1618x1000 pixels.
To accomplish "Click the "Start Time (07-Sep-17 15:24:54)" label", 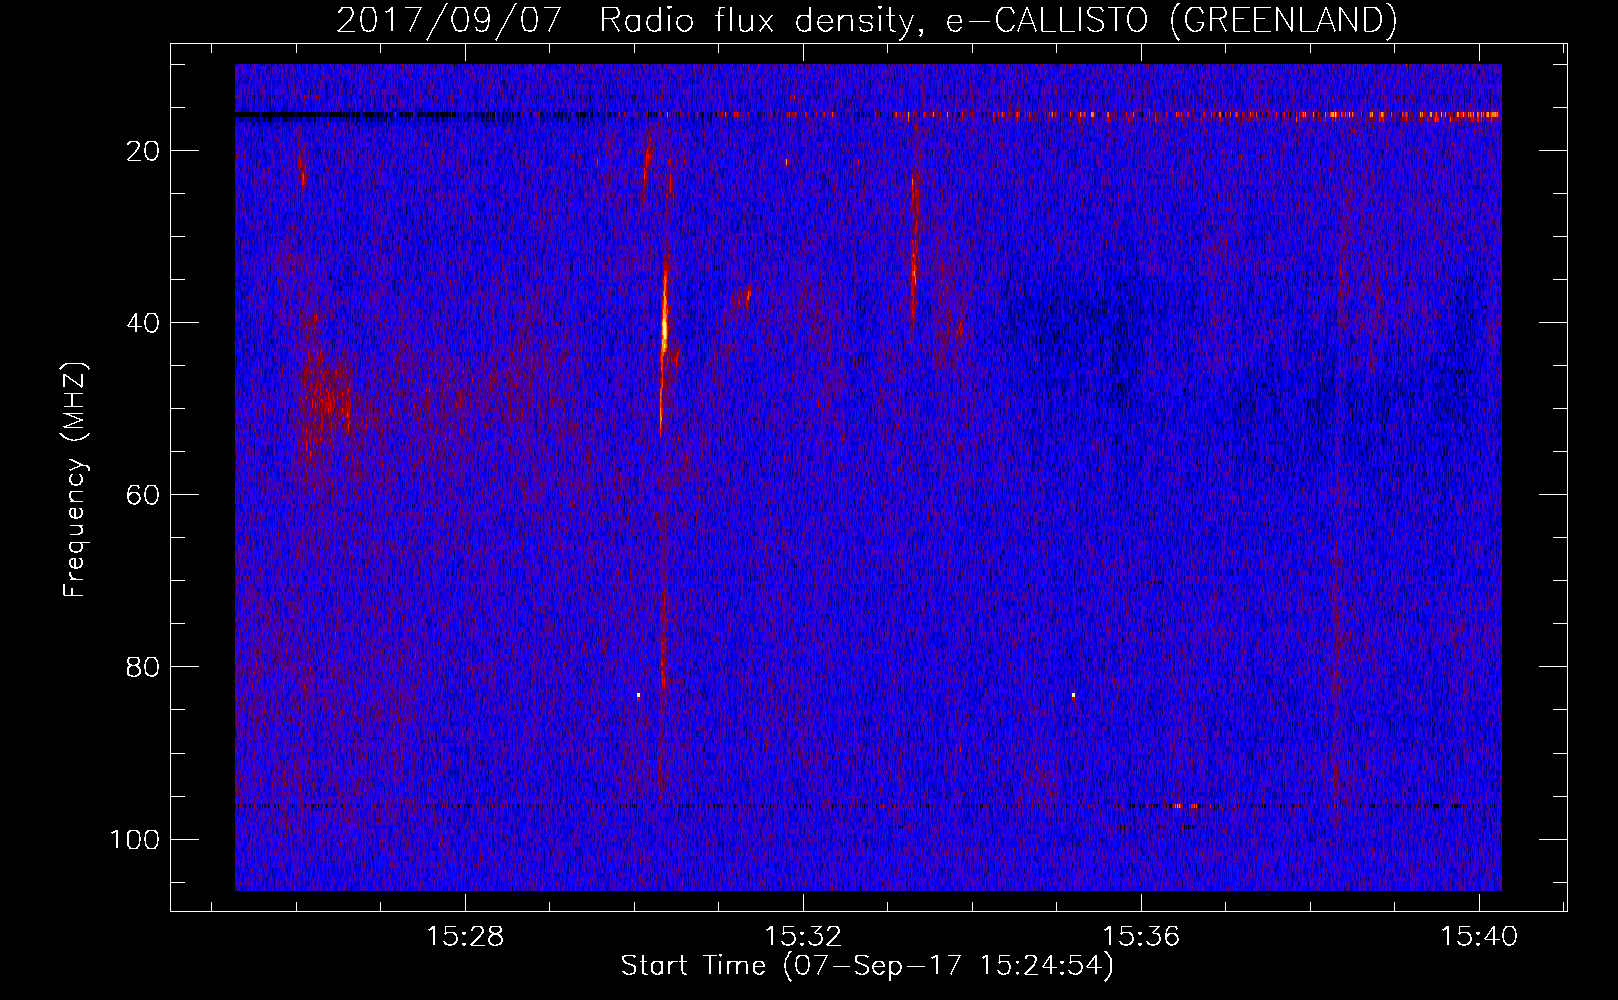I will (867, 966).
